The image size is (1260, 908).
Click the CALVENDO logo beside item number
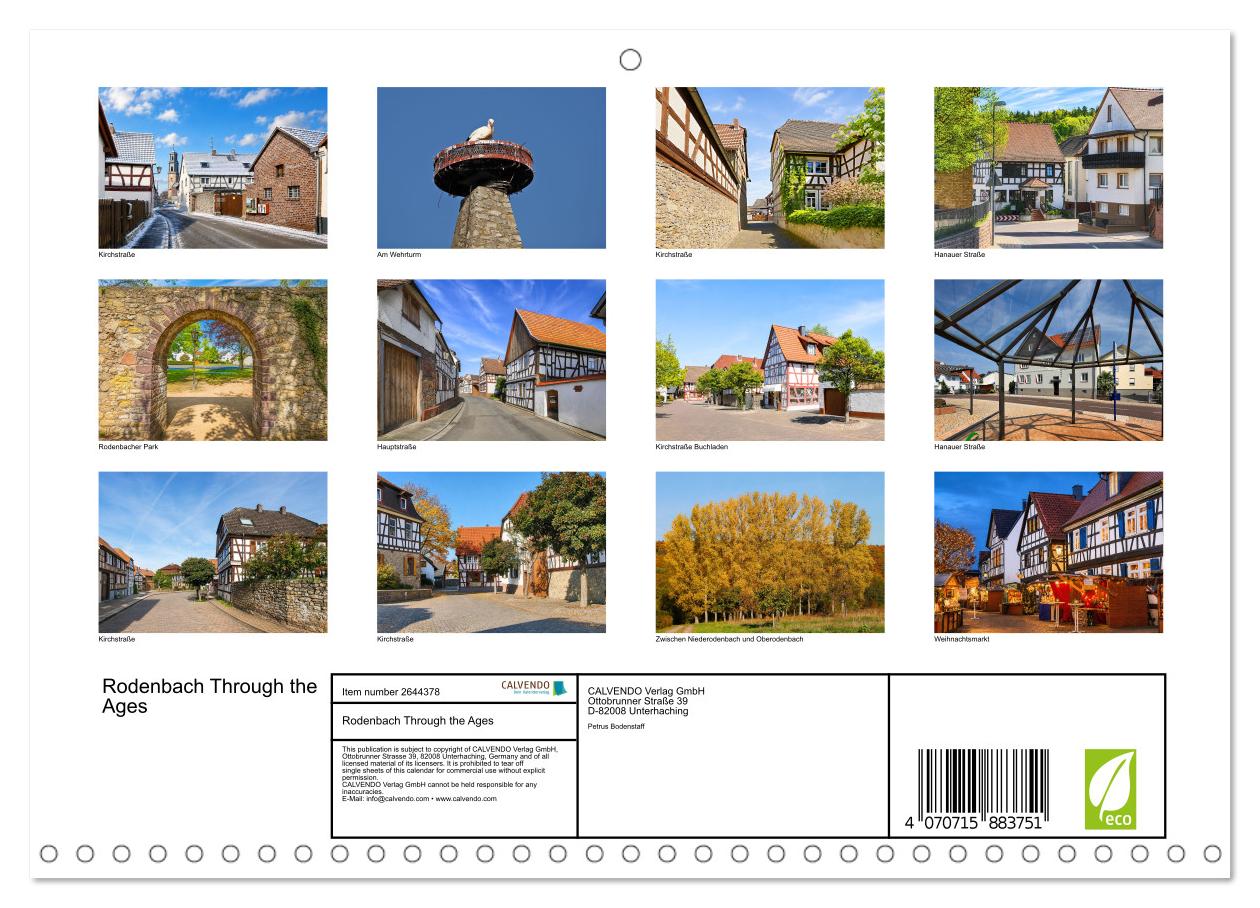(x=533, y=688)
